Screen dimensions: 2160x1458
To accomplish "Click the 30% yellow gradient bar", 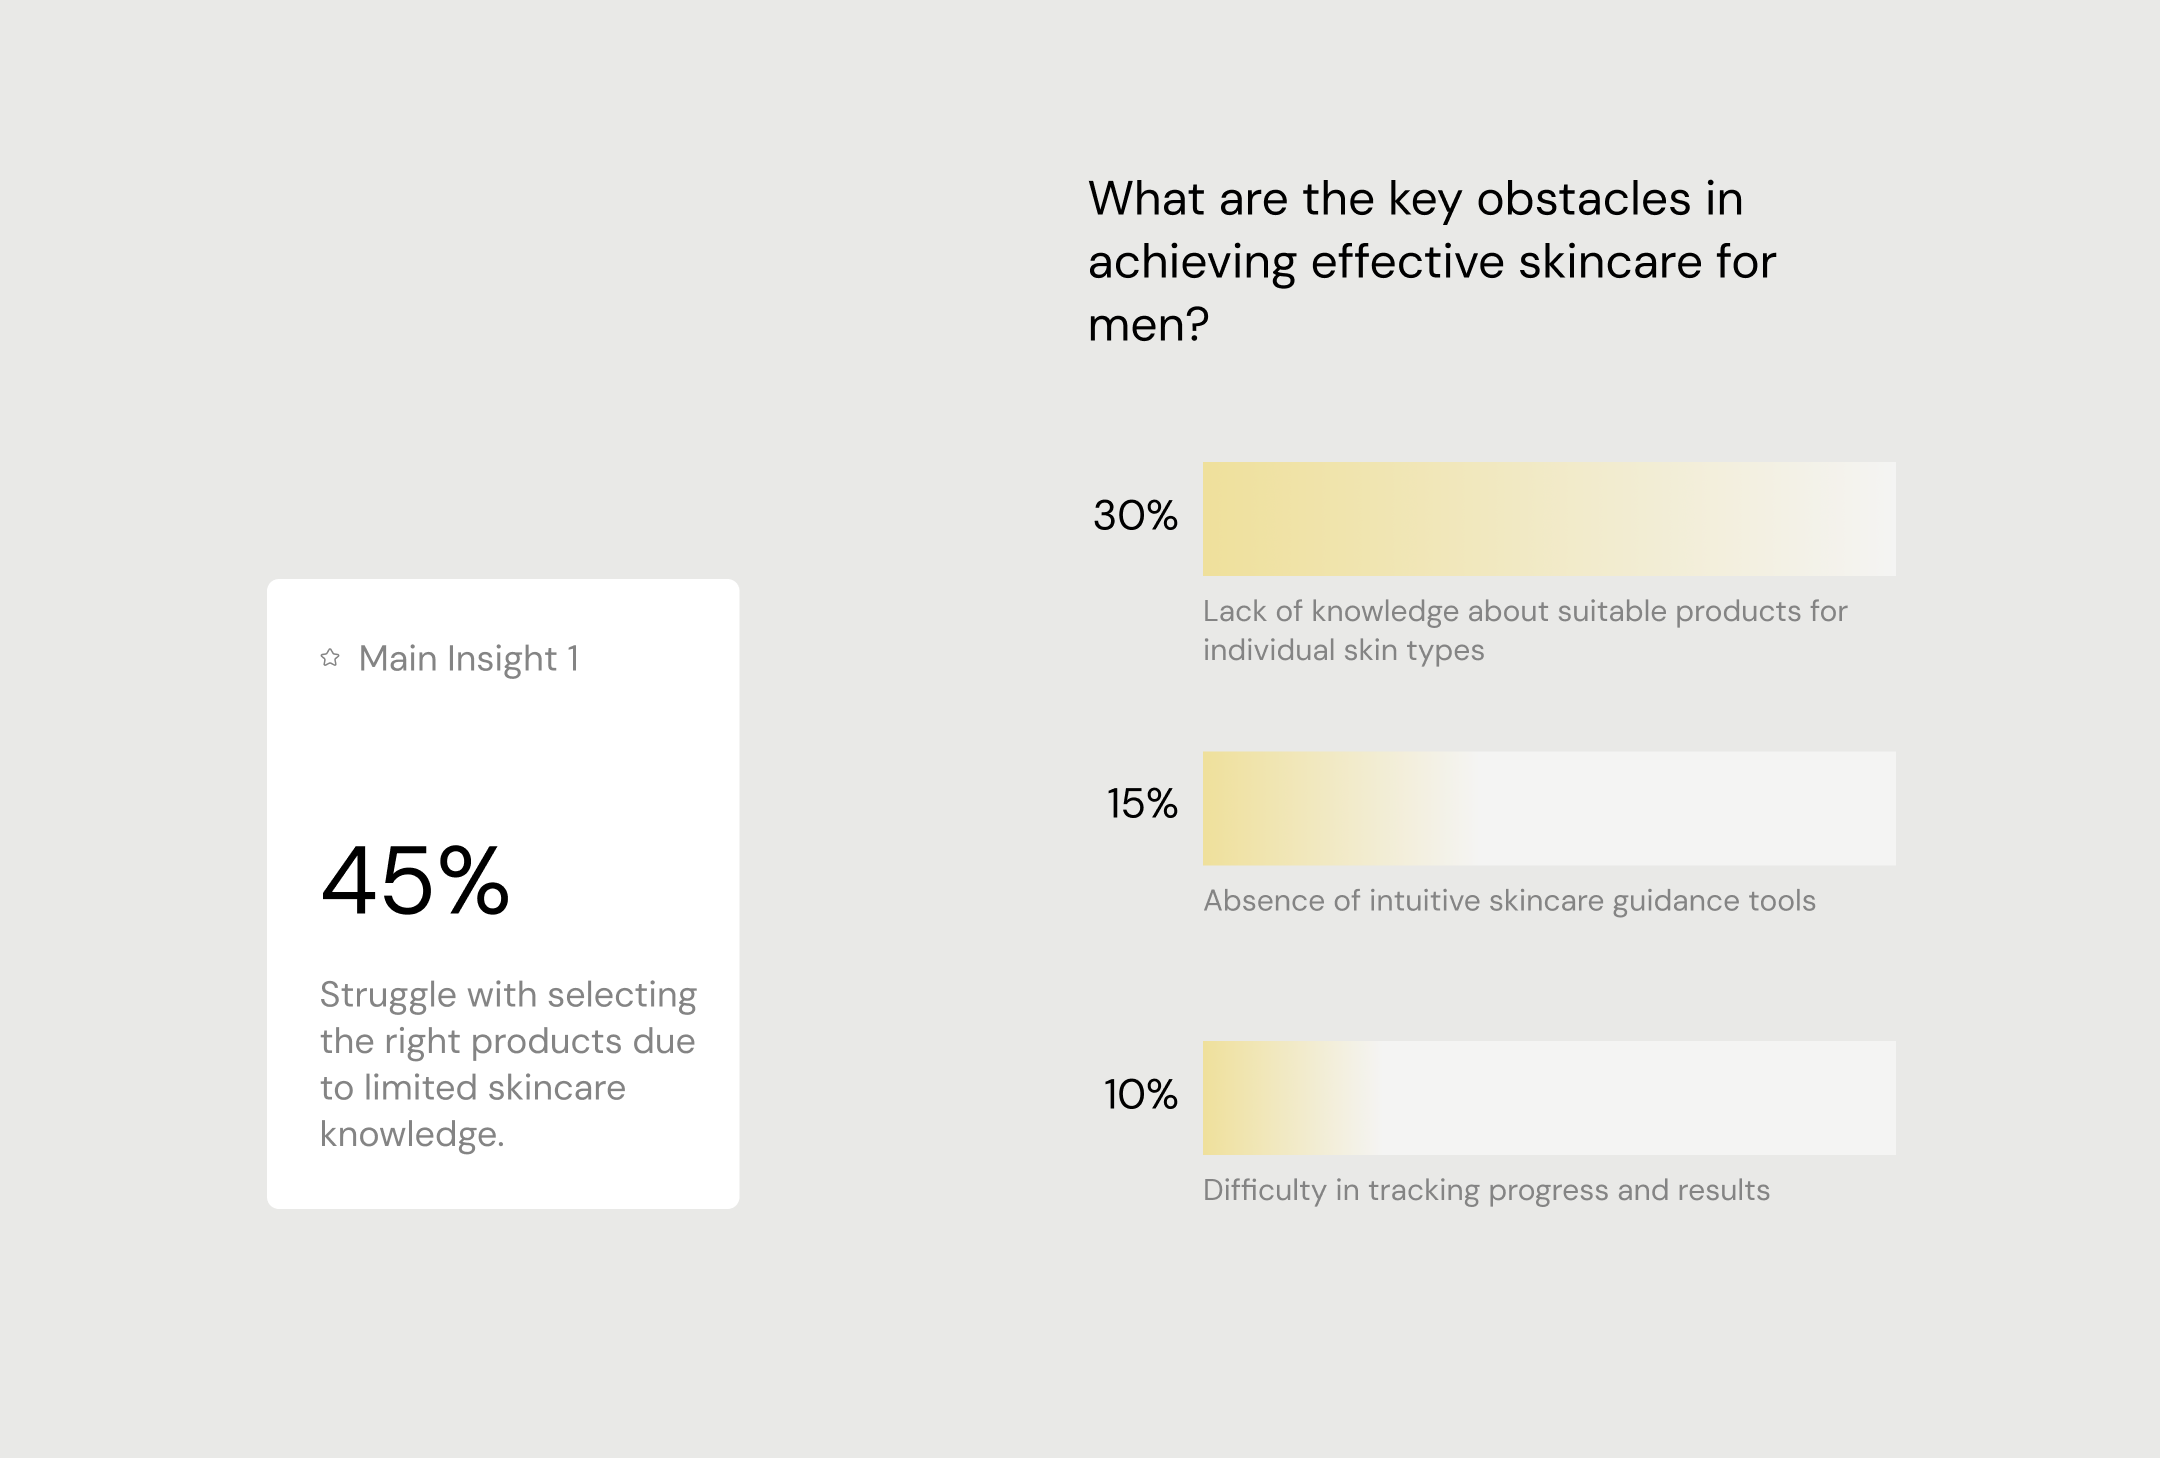I will coord(1548,519).
